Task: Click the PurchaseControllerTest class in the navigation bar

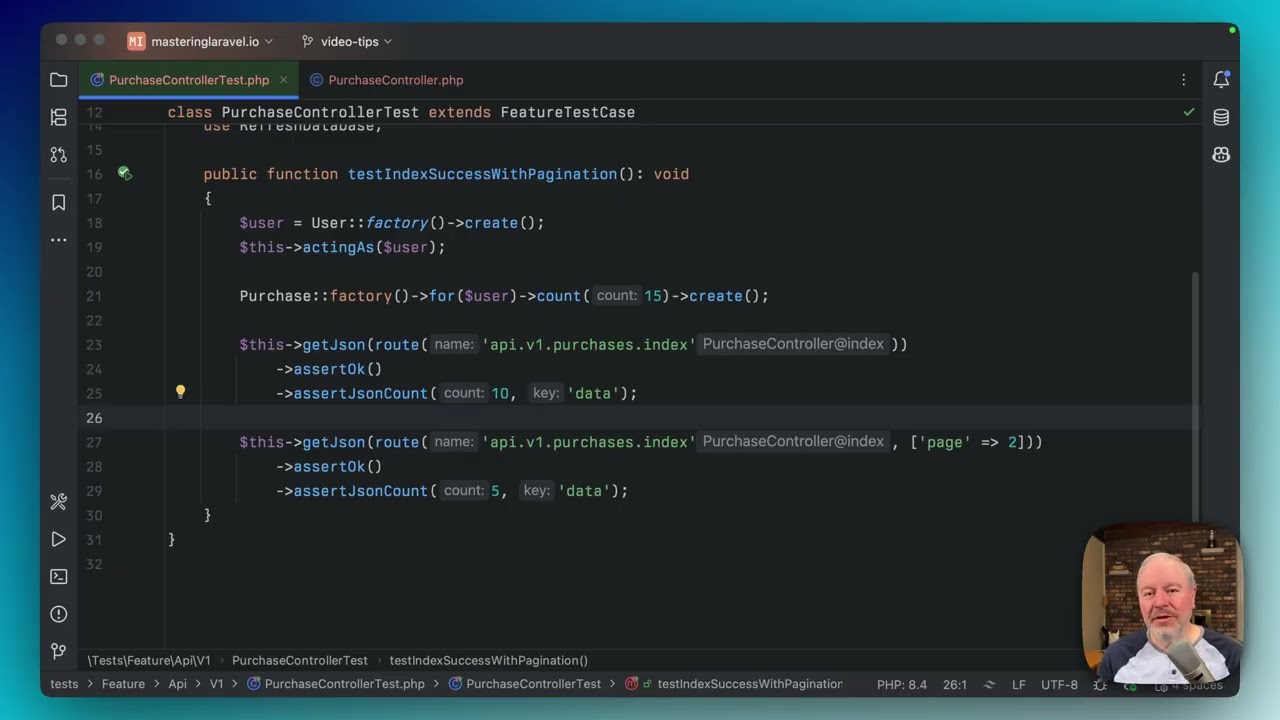Action: click(x=525, y=684)
